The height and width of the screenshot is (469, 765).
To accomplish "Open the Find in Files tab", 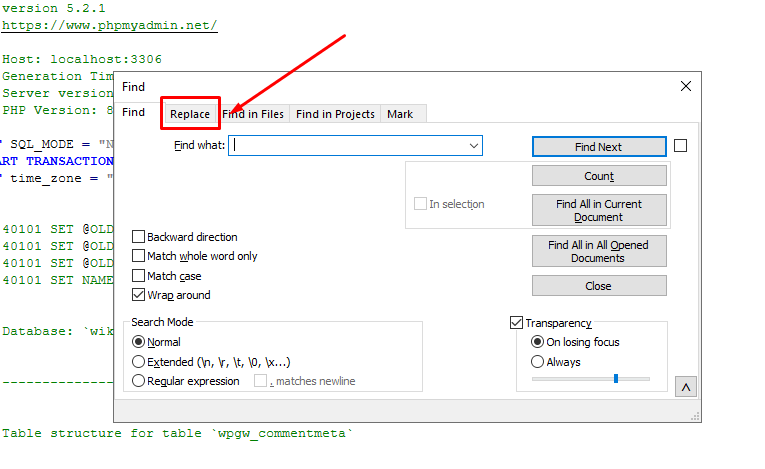I will (254, 114).
